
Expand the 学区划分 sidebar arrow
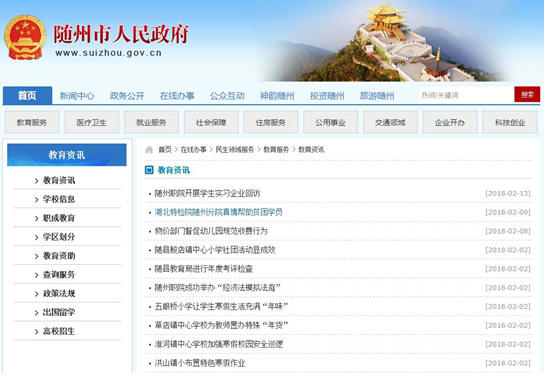pos(36,237)
